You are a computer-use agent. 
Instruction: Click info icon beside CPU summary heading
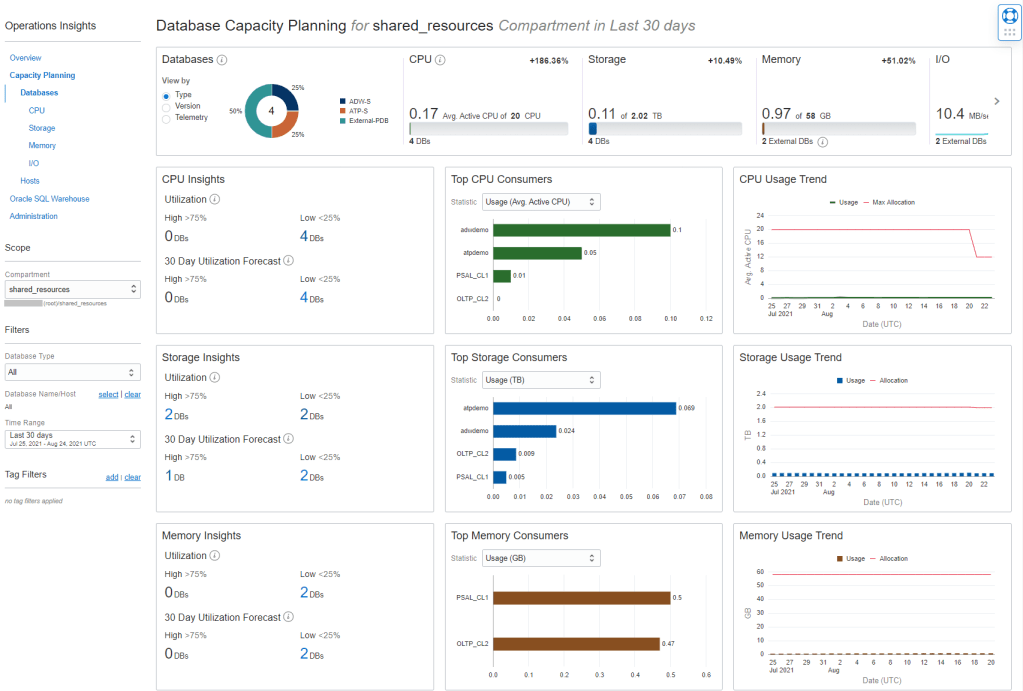point(440,60)
